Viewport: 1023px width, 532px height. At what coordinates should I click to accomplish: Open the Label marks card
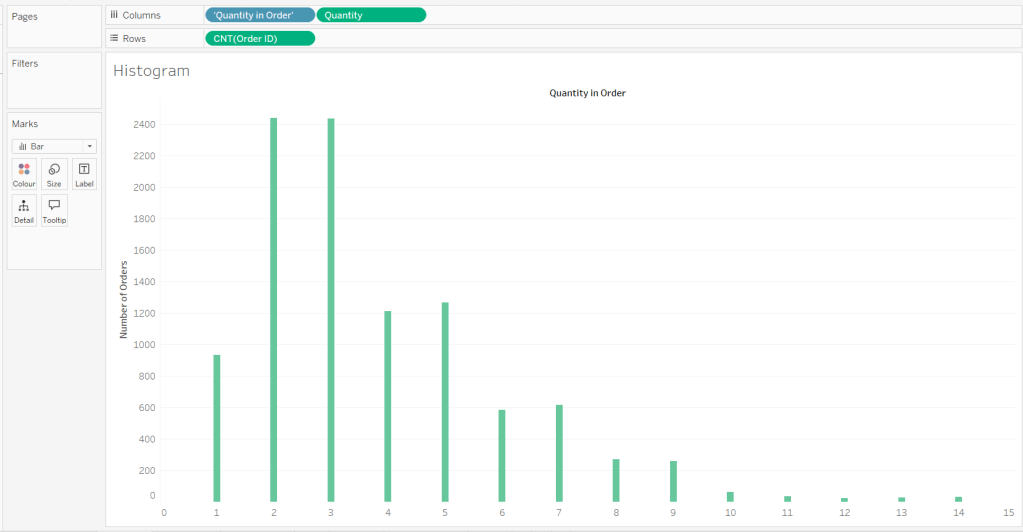pos(84,174)
